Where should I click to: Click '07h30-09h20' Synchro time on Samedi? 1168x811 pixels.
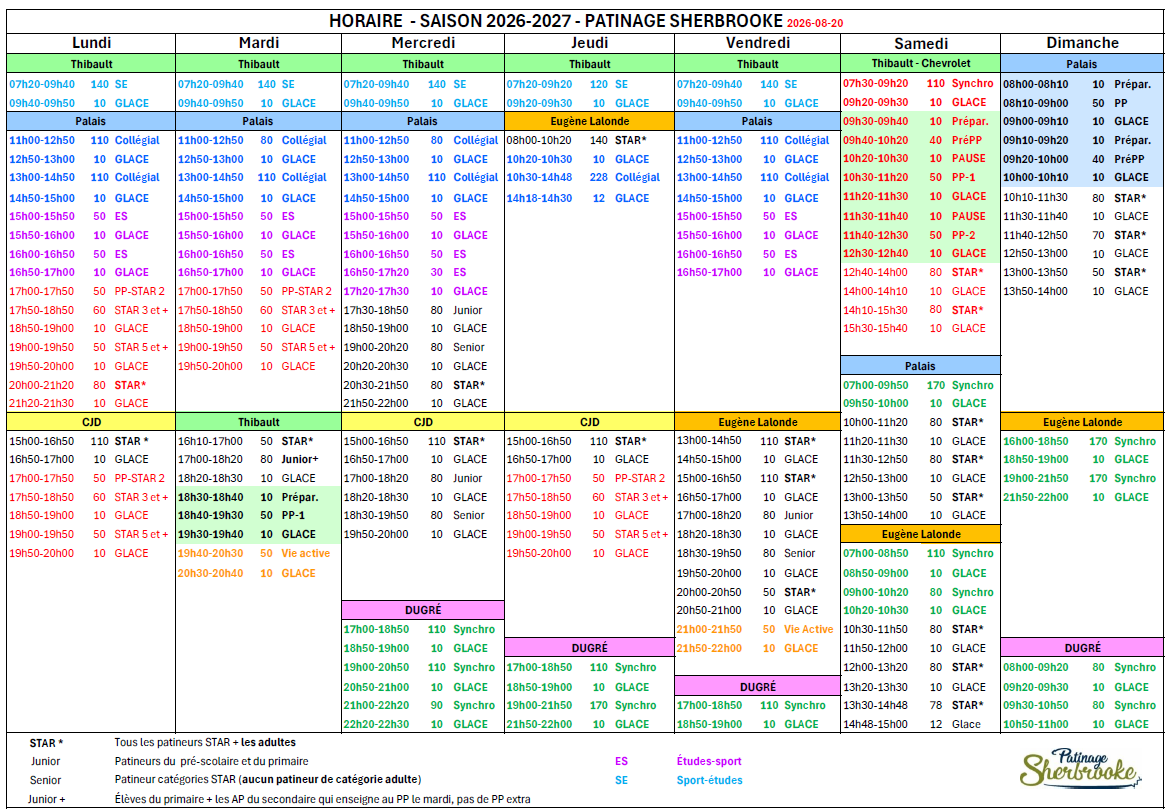876,83
